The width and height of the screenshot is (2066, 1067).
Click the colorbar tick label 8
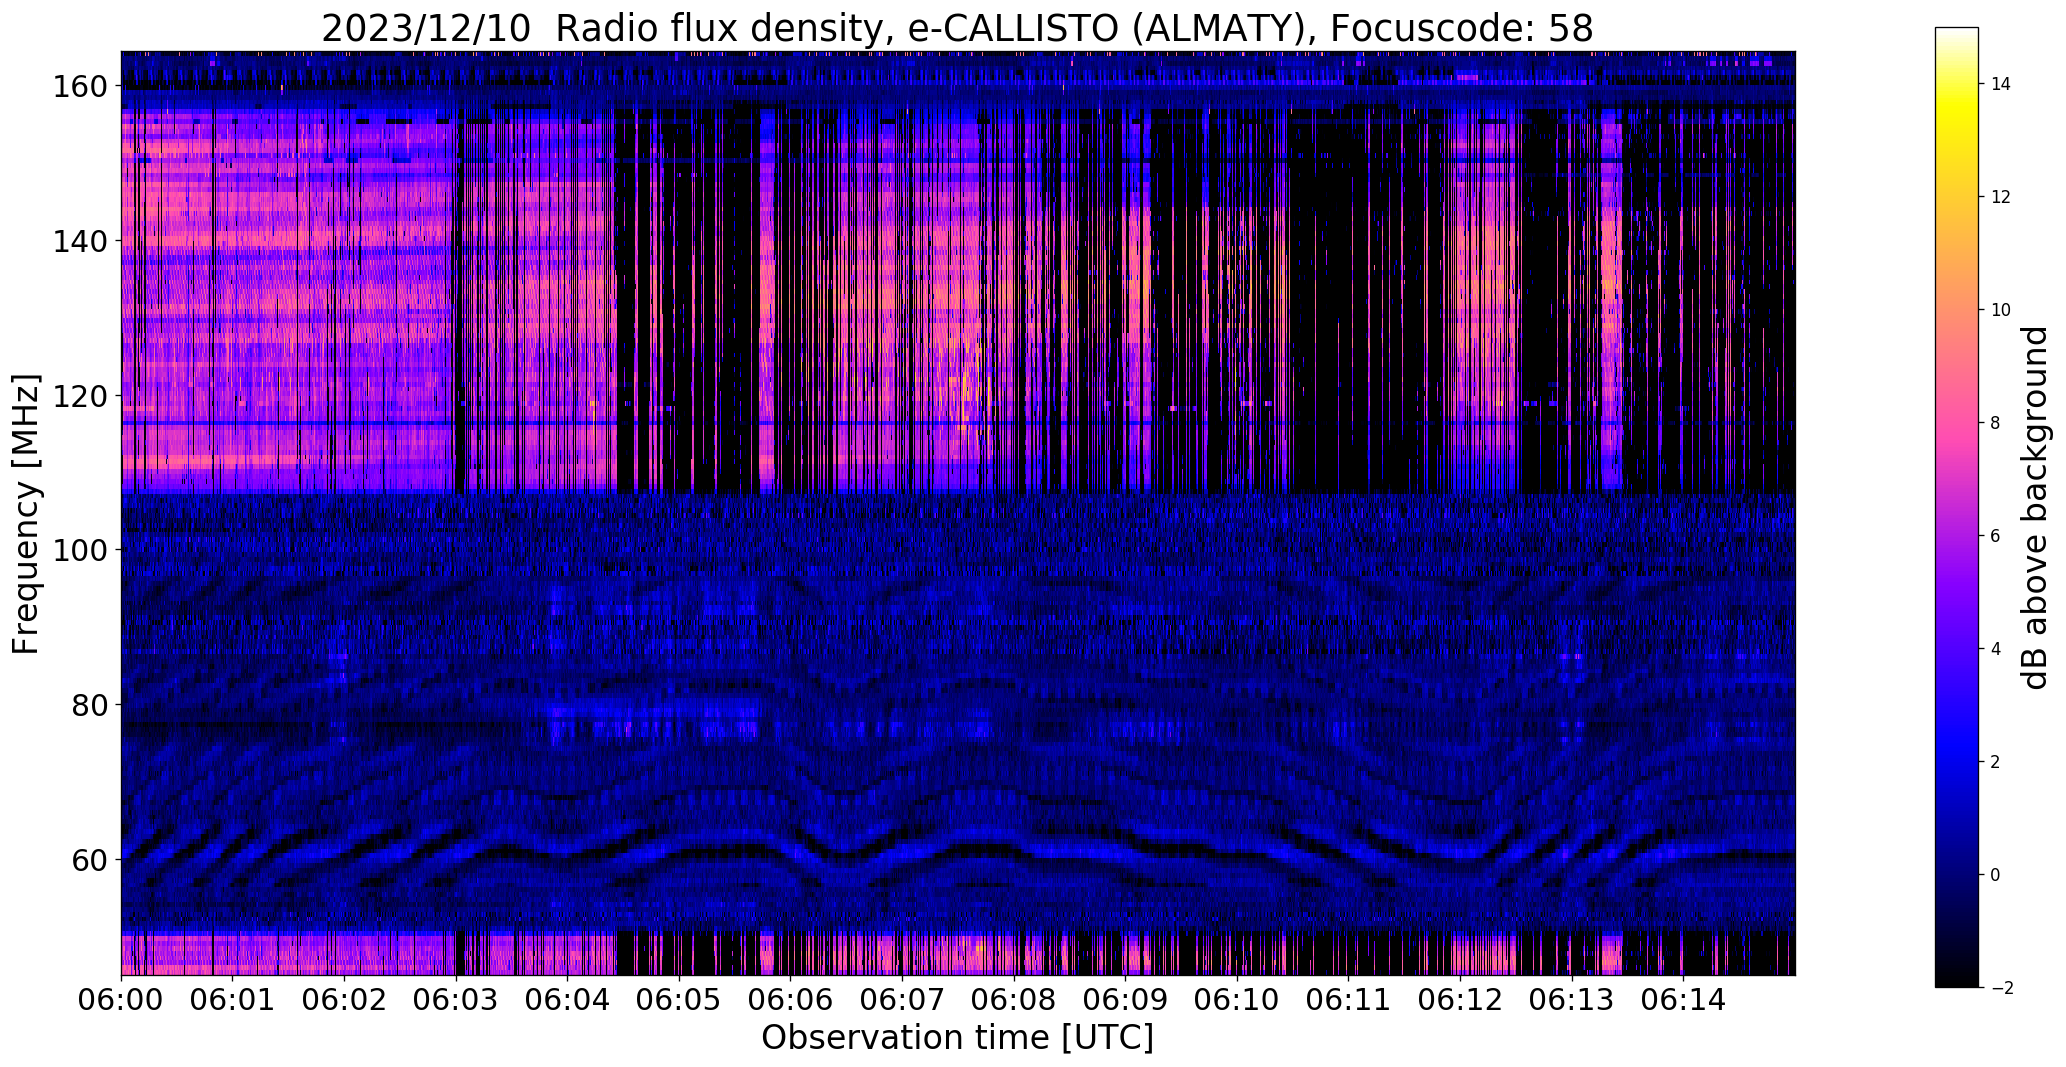pyautogui.click(x=1995, y=423)
